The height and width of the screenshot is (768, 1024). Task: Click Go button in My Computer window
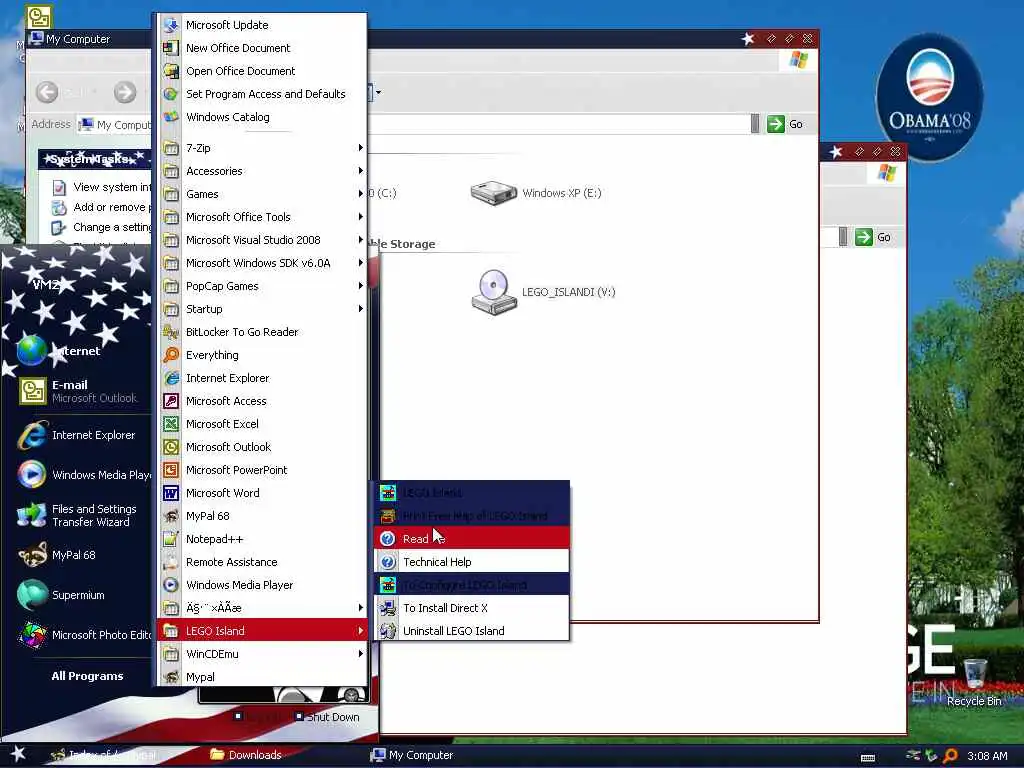click(785, 124)
